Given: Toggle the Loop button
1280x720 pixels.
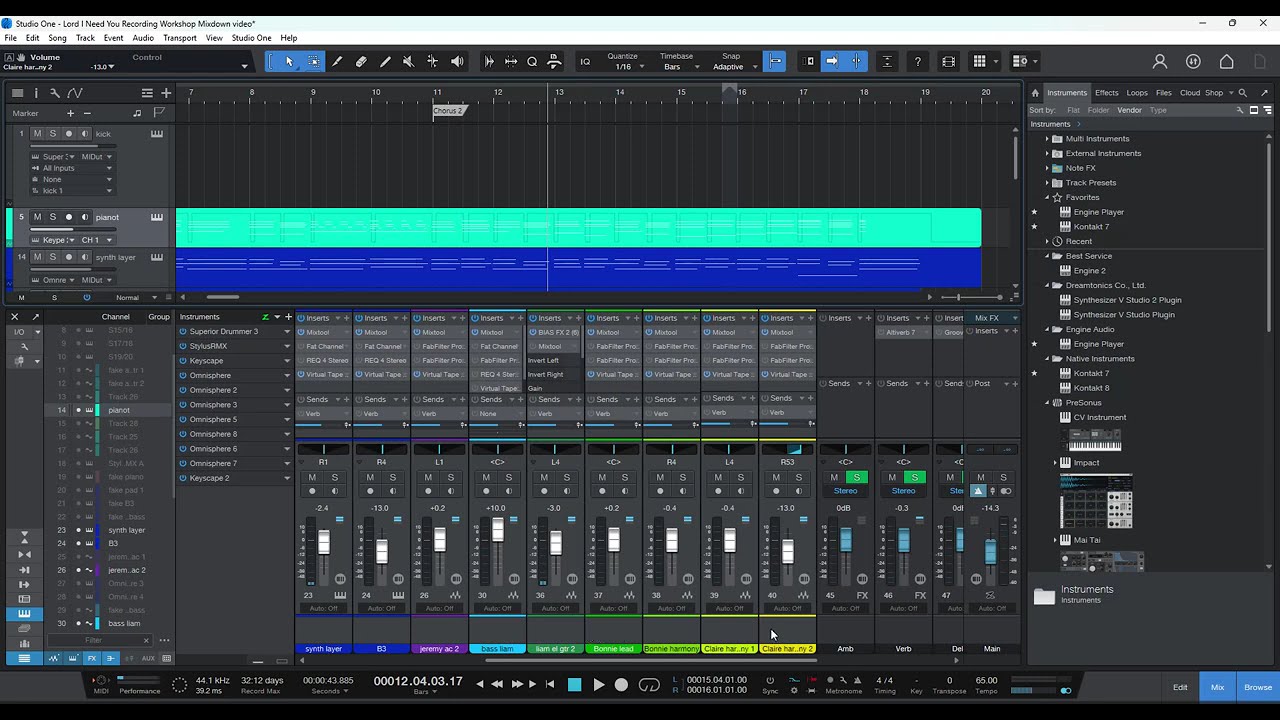Looking at the screenshot, I should coord(649,685).
